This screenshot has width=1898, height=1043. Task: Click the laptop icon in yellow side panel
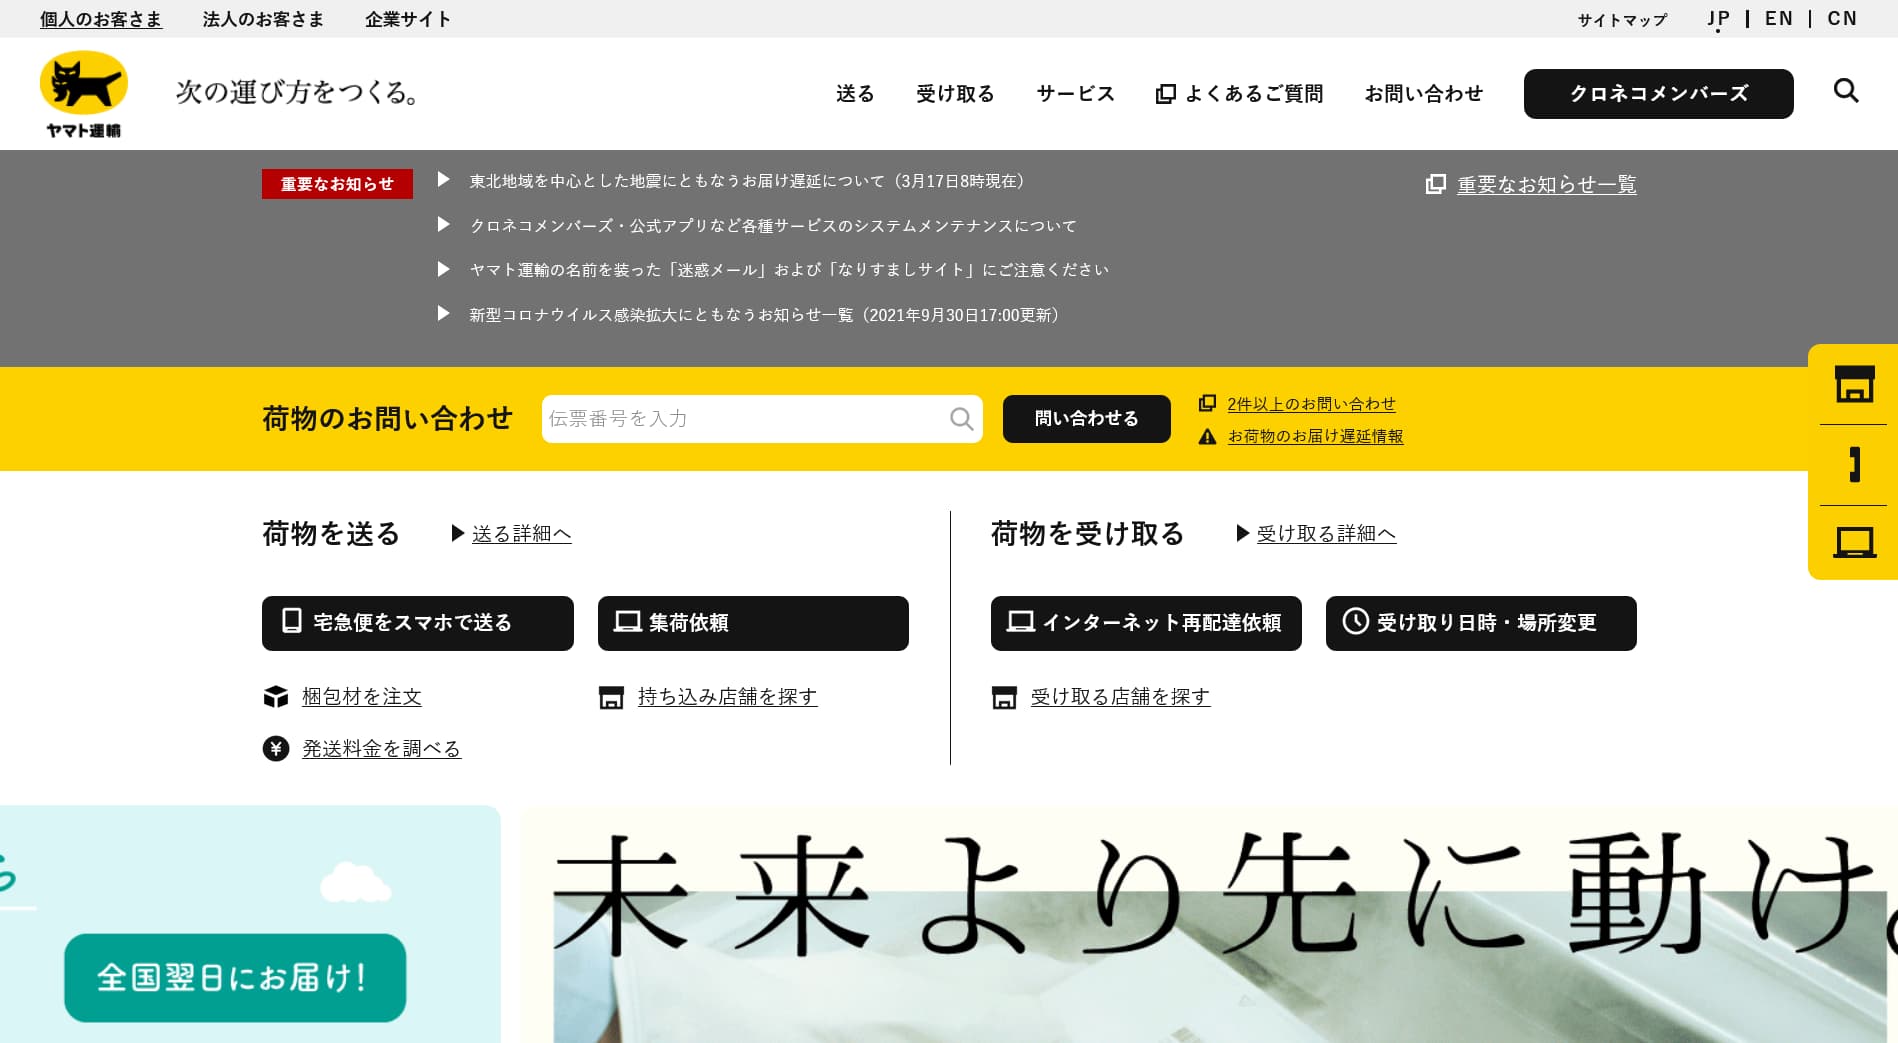[1854, 542]
